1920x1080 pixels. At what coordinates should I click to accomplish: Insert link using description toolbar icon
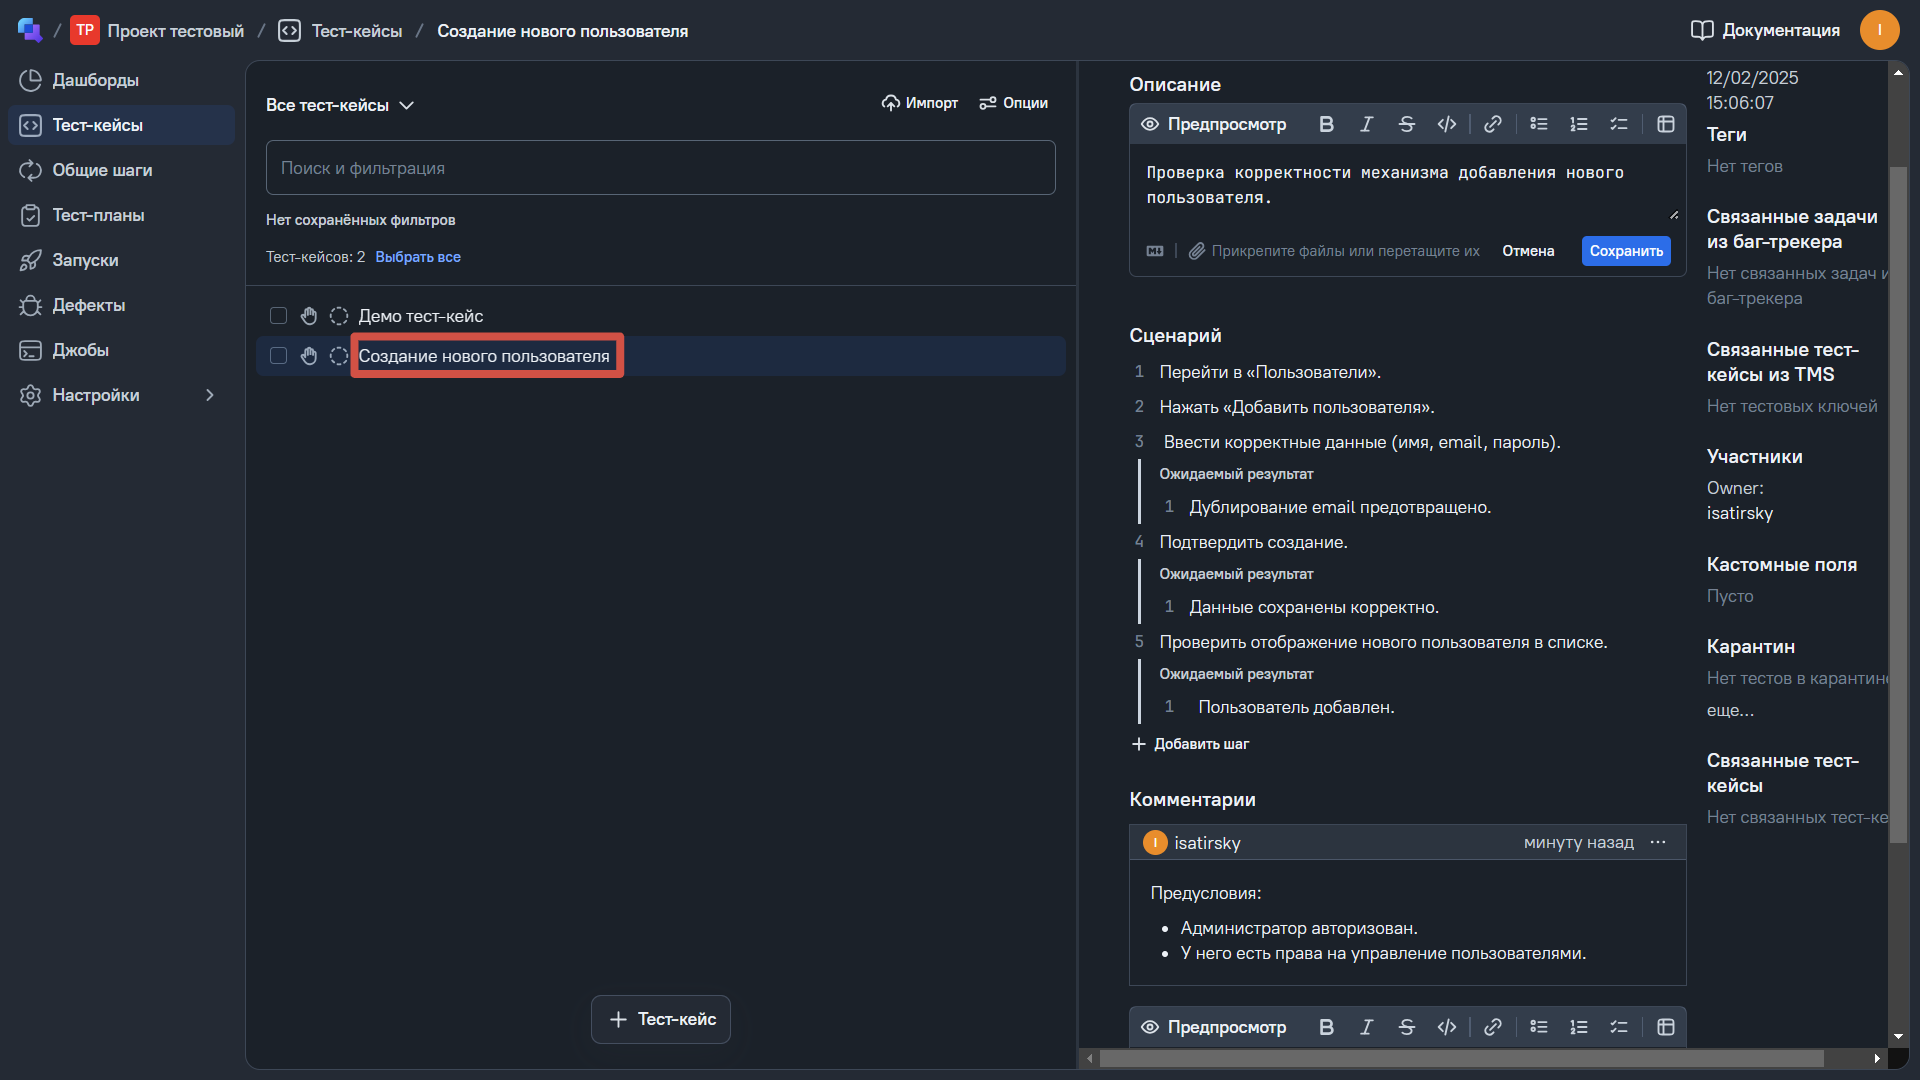(1492, 124)
